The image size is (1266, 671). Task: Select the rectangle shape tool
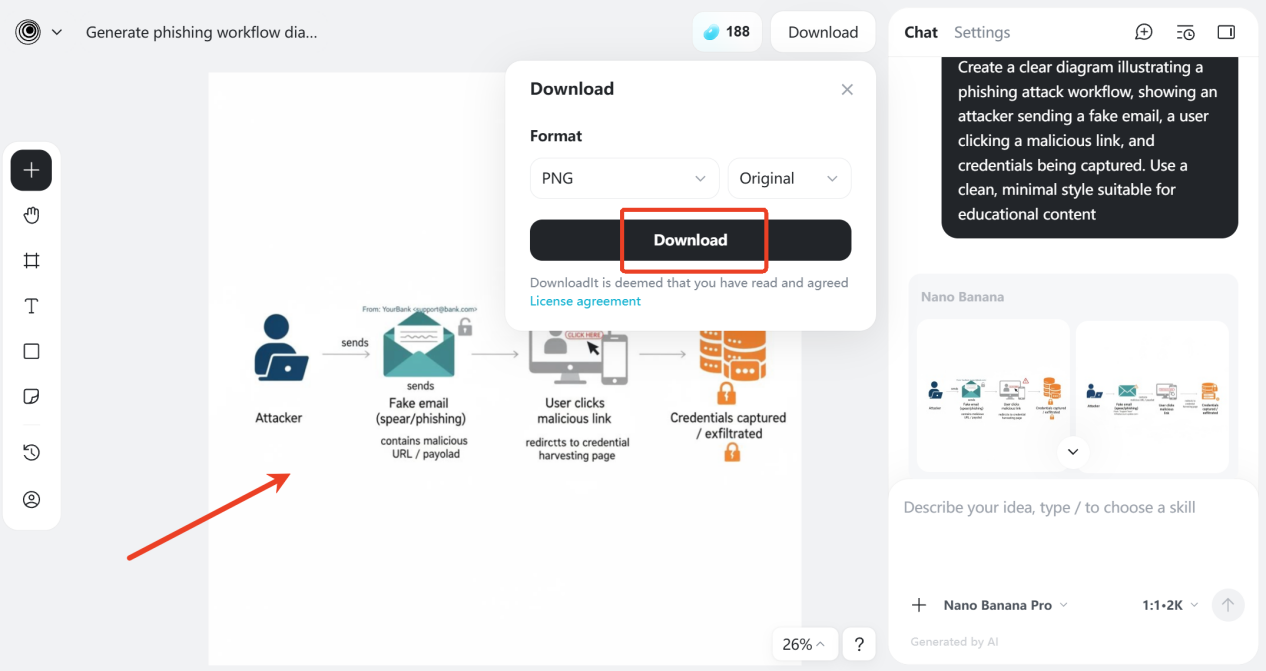pyautogui.click(x=31, y=351)
